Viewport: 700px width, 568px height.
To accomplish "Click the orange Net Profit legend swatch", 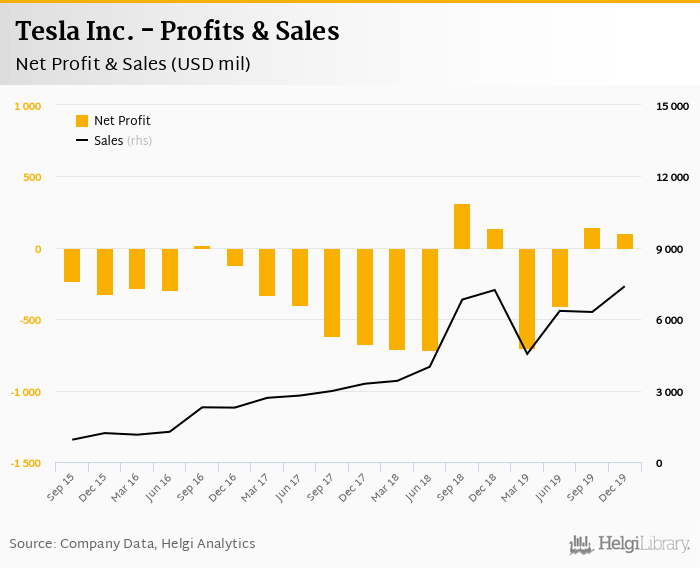I will (82, 121).
